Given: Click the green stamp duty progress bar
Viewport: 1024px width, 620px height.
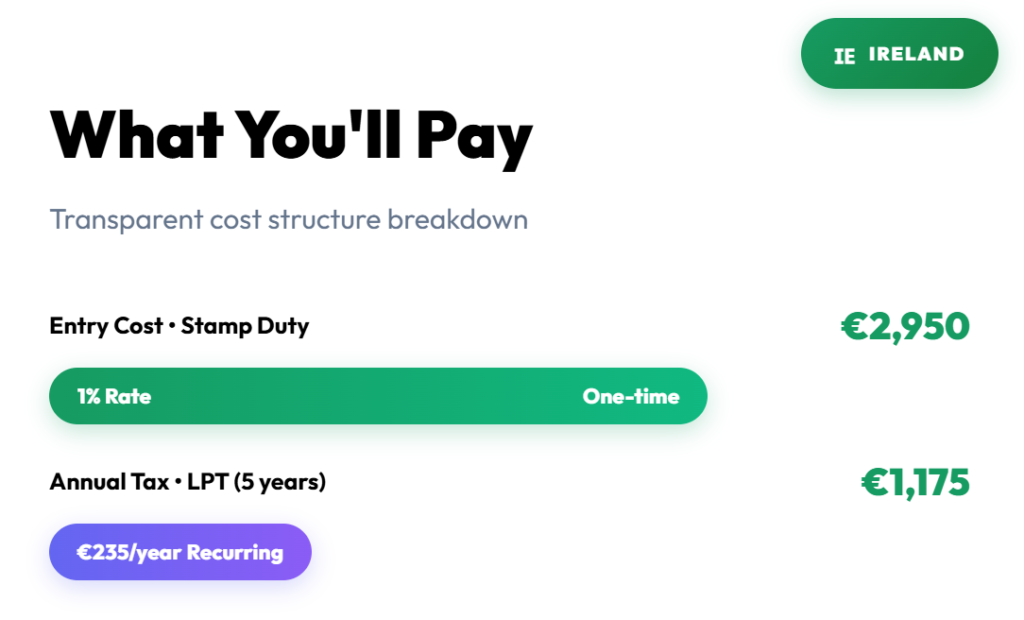Looking at the screenshot, I should (378, 396).
